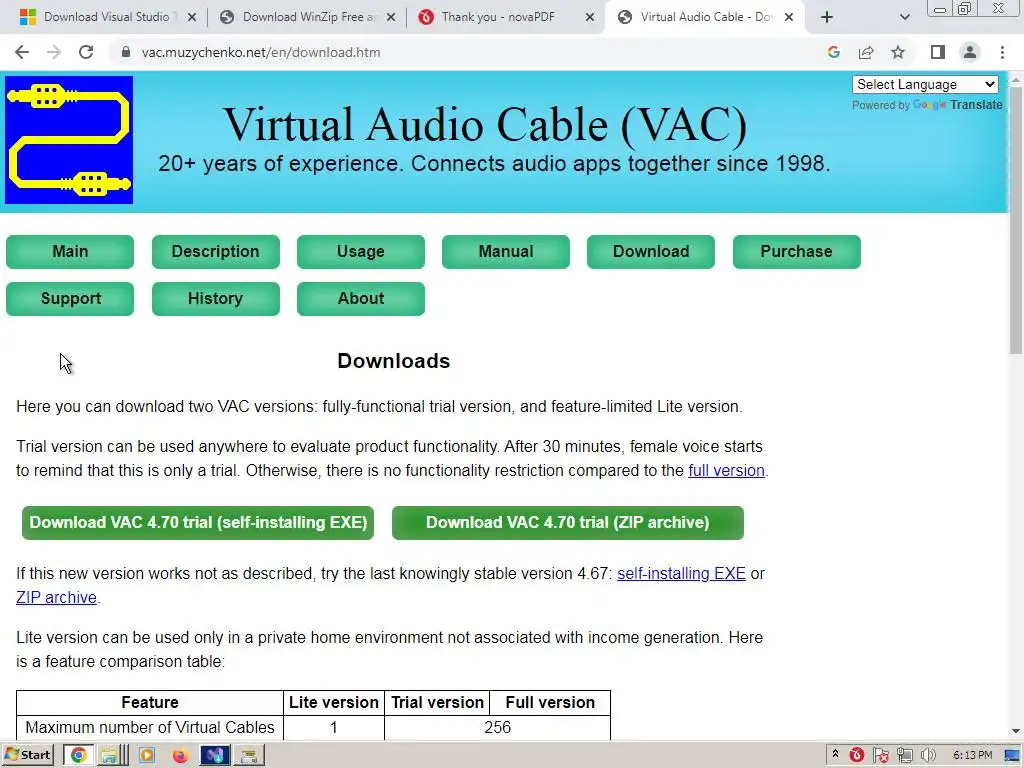Open Chrome from the taskbar
The width and height of the screenshot is (1024, 768).
click(x=78, y=756)
